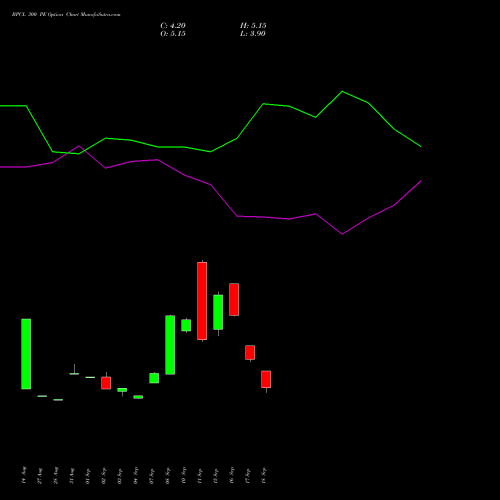The width and height of the screenshot is (500, 500).
Task: Click the '11 Sep' date label
Action: coord(200,476)
